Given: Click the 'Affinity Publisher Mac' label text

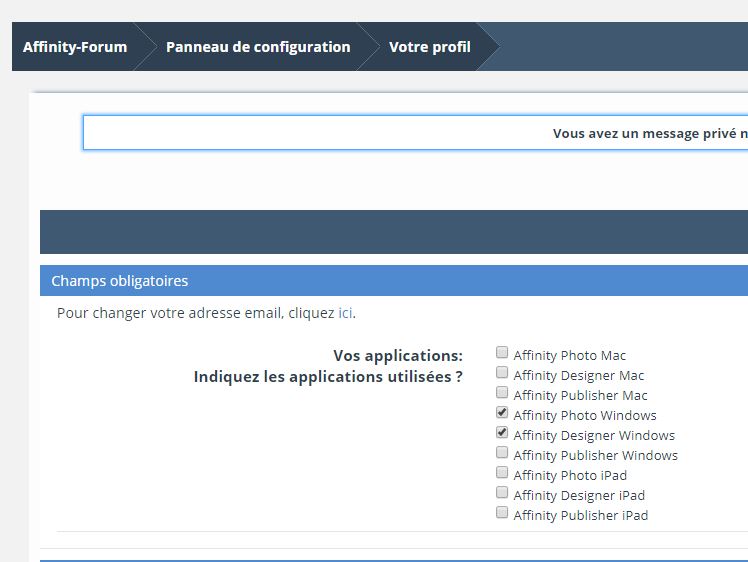Looking at the screenshot, I should [x=581, y=395].
